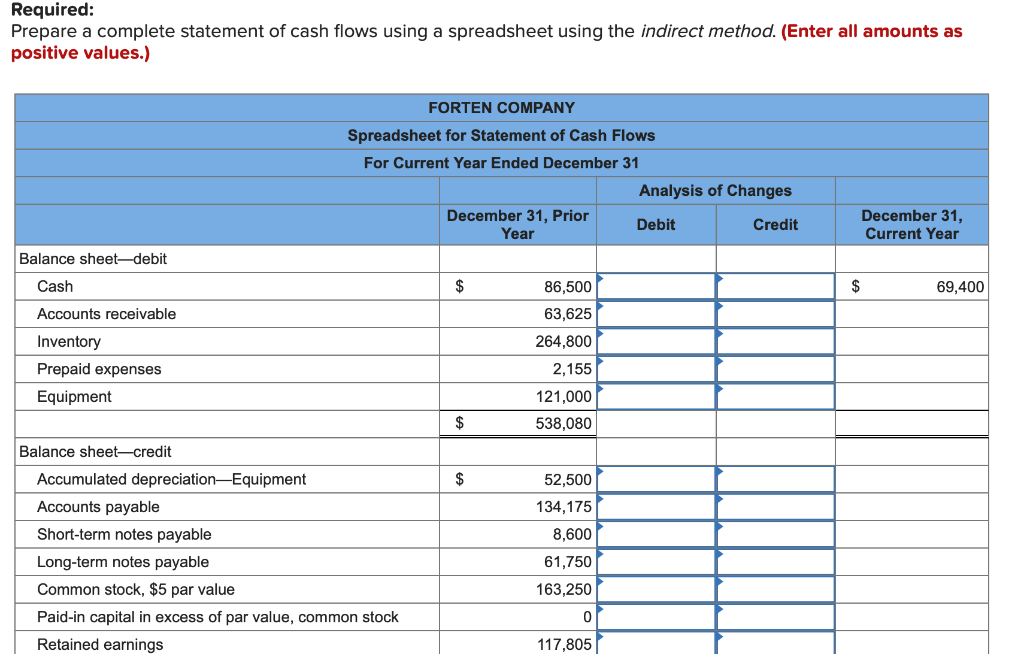Screen dimensions: 1024x660
Task: Click the Credit cell for Inventory
Action: 776,341
